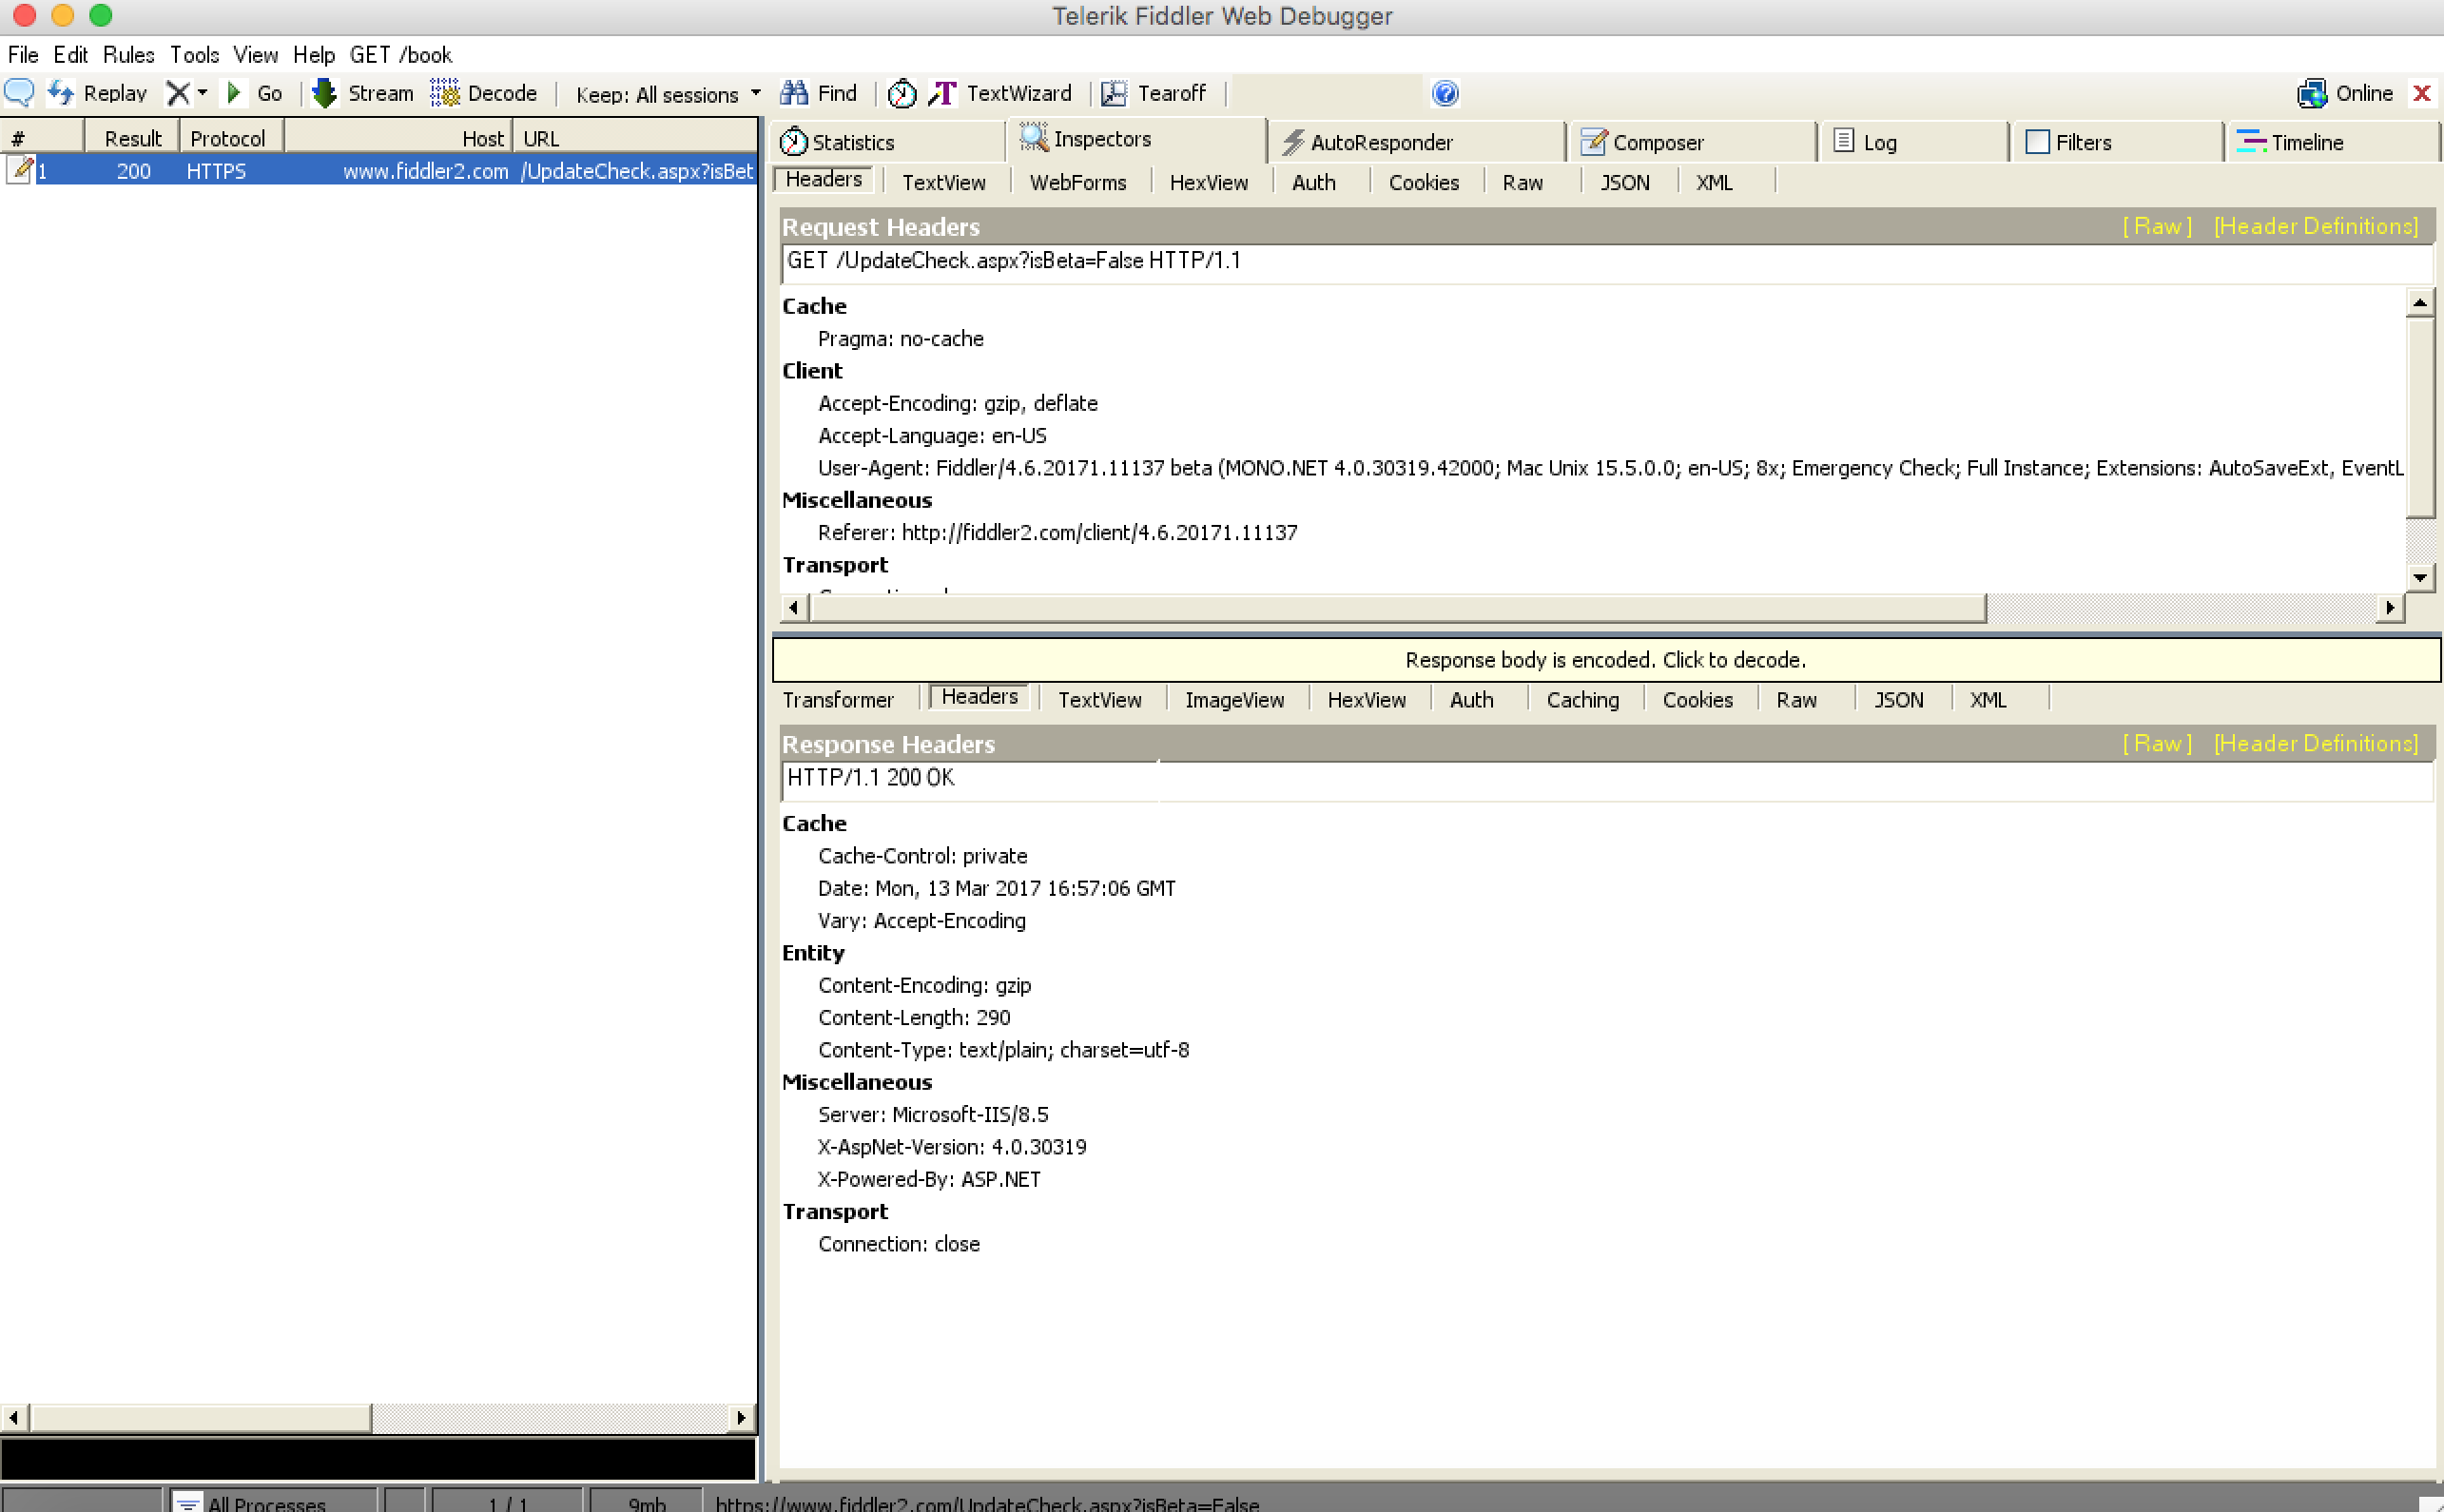Click the Server: Microsoft-IIS/8.5 header

[933, 1114]
